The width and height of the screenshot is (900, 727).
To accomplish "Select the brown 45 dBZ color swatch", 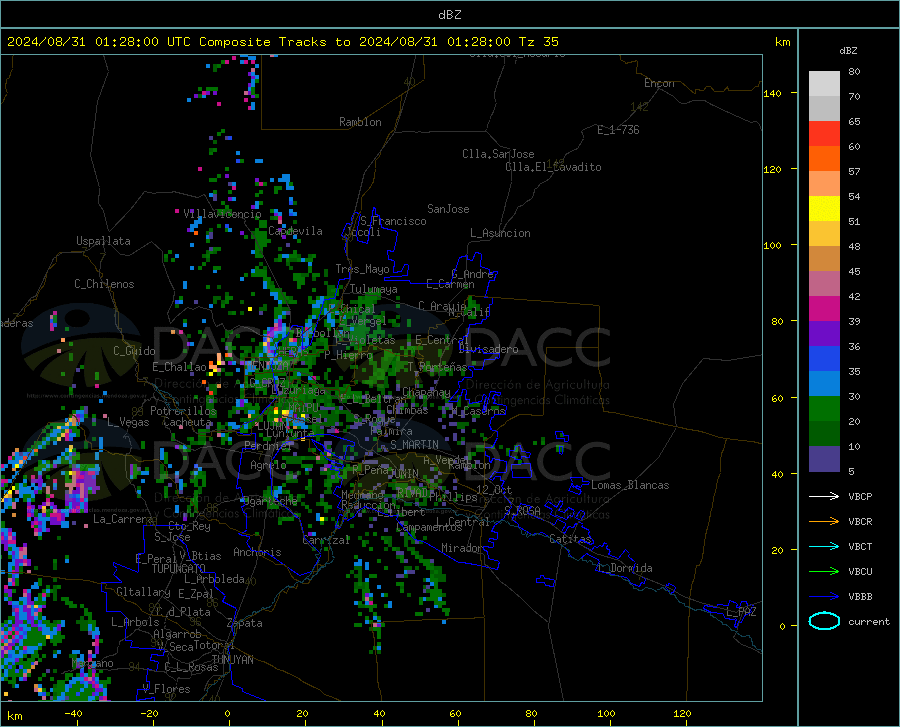I will pyautogui.click(x=824, y=259).
